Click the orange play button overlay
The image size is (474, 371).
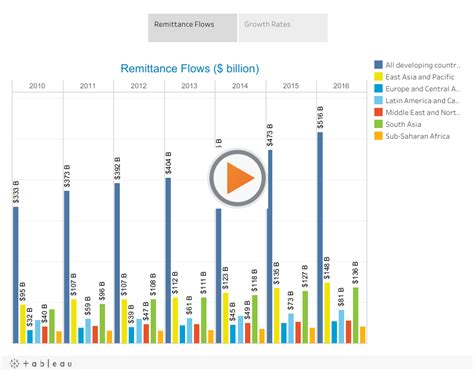237,178
